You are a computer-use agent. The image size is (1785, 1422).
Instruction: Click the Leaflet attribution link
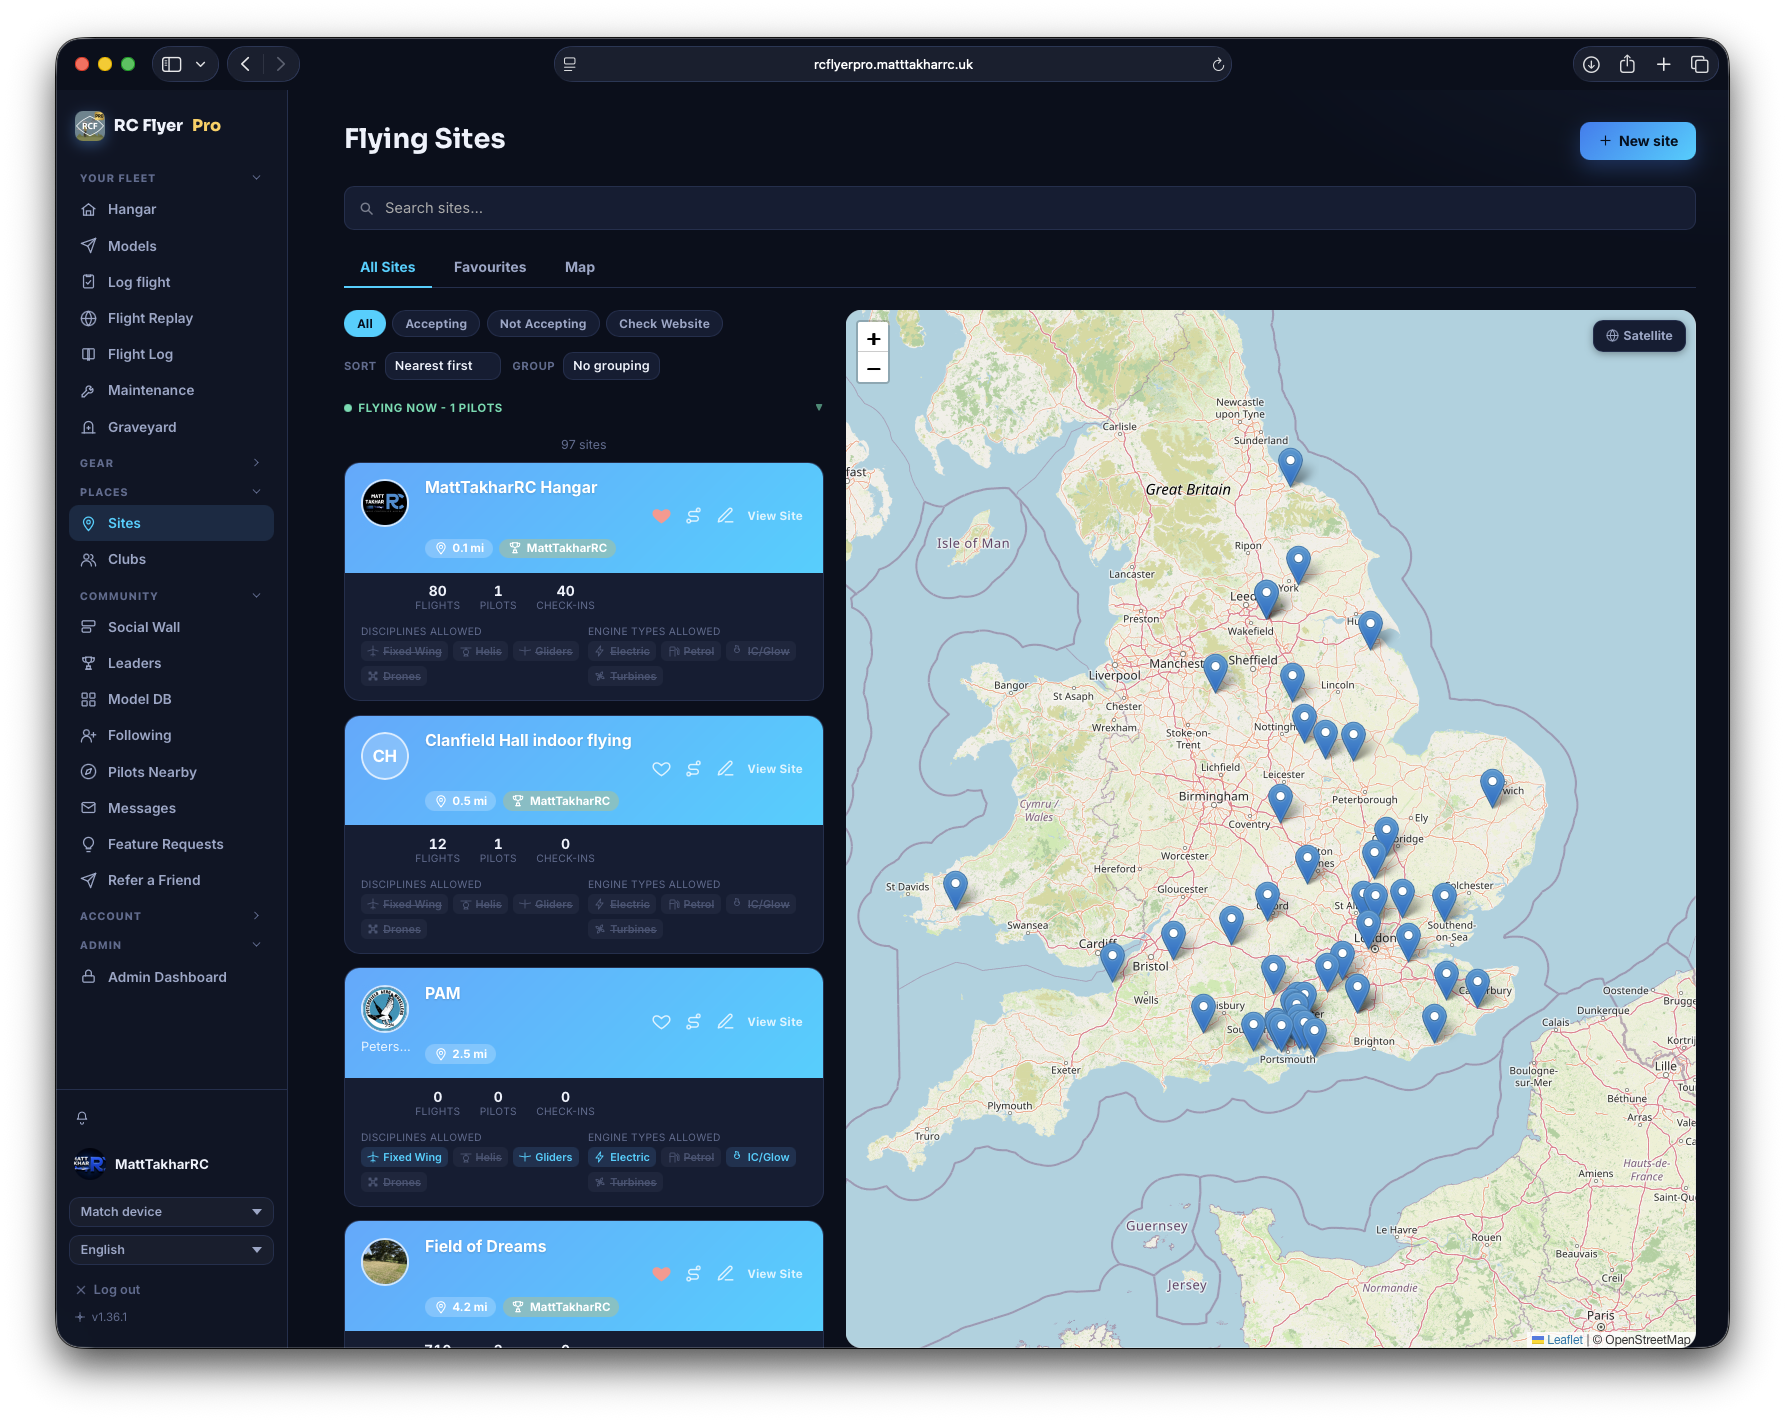(1564, 1340)
